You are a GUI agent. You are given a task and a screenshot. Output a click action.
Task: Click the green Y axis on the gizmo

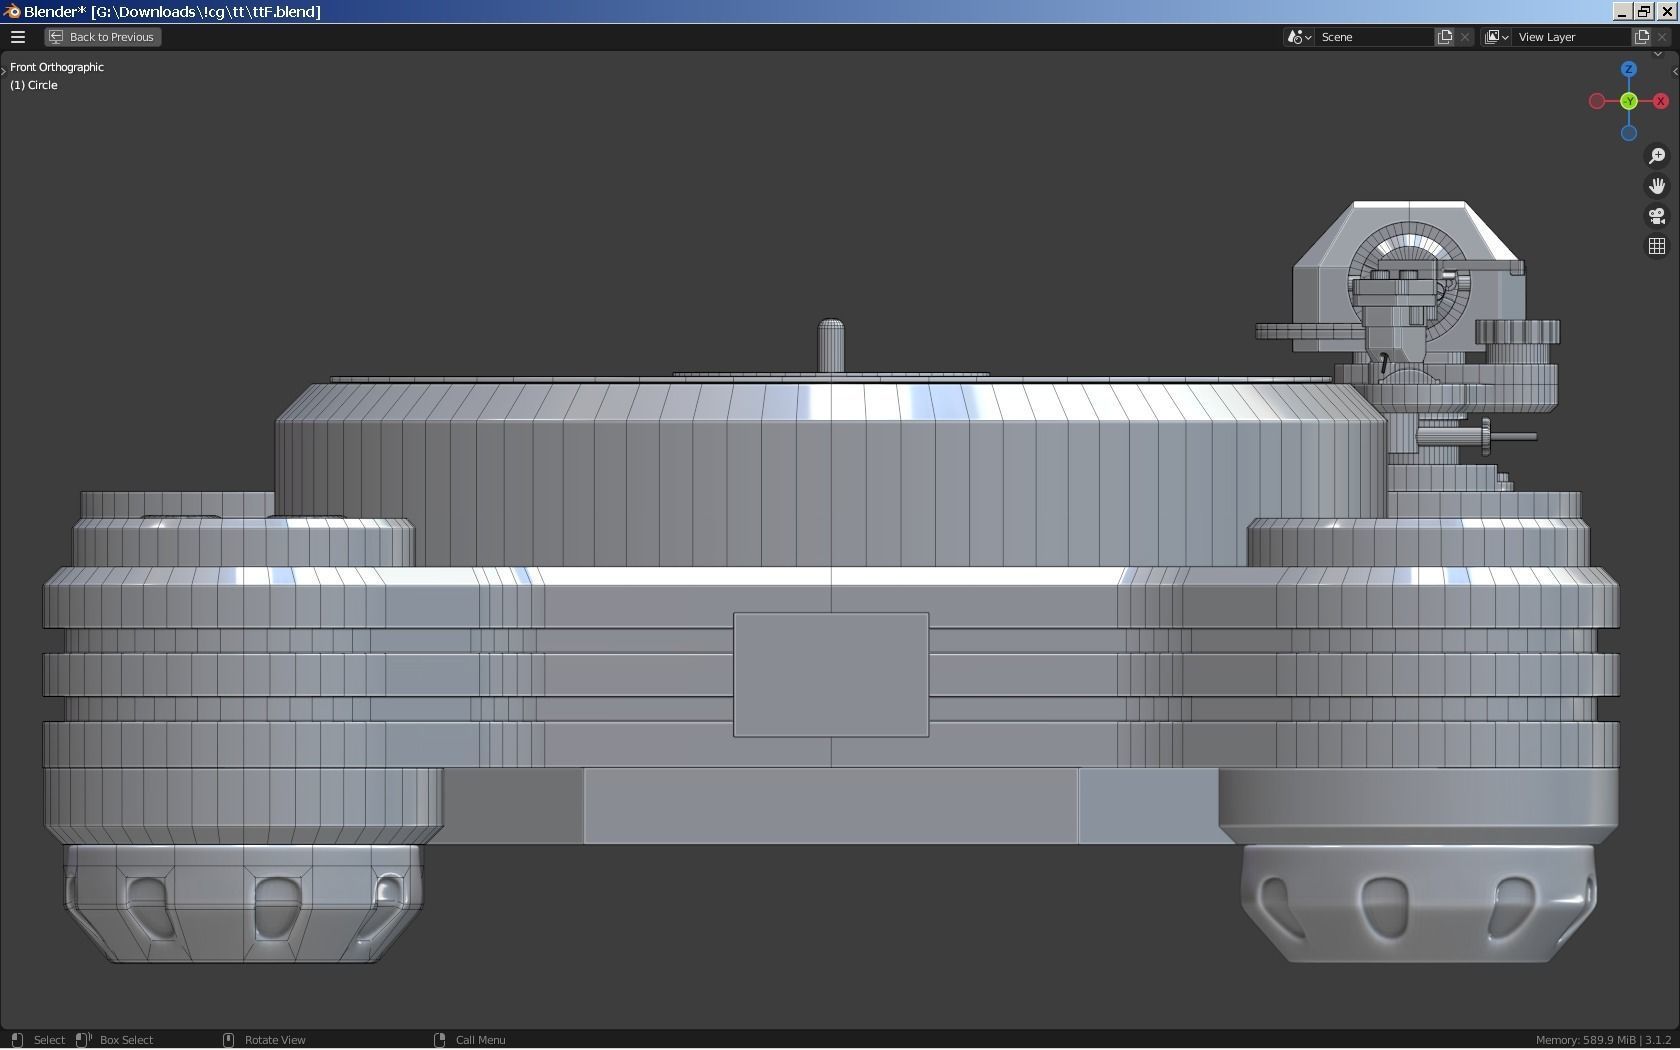pos(1629,101)
